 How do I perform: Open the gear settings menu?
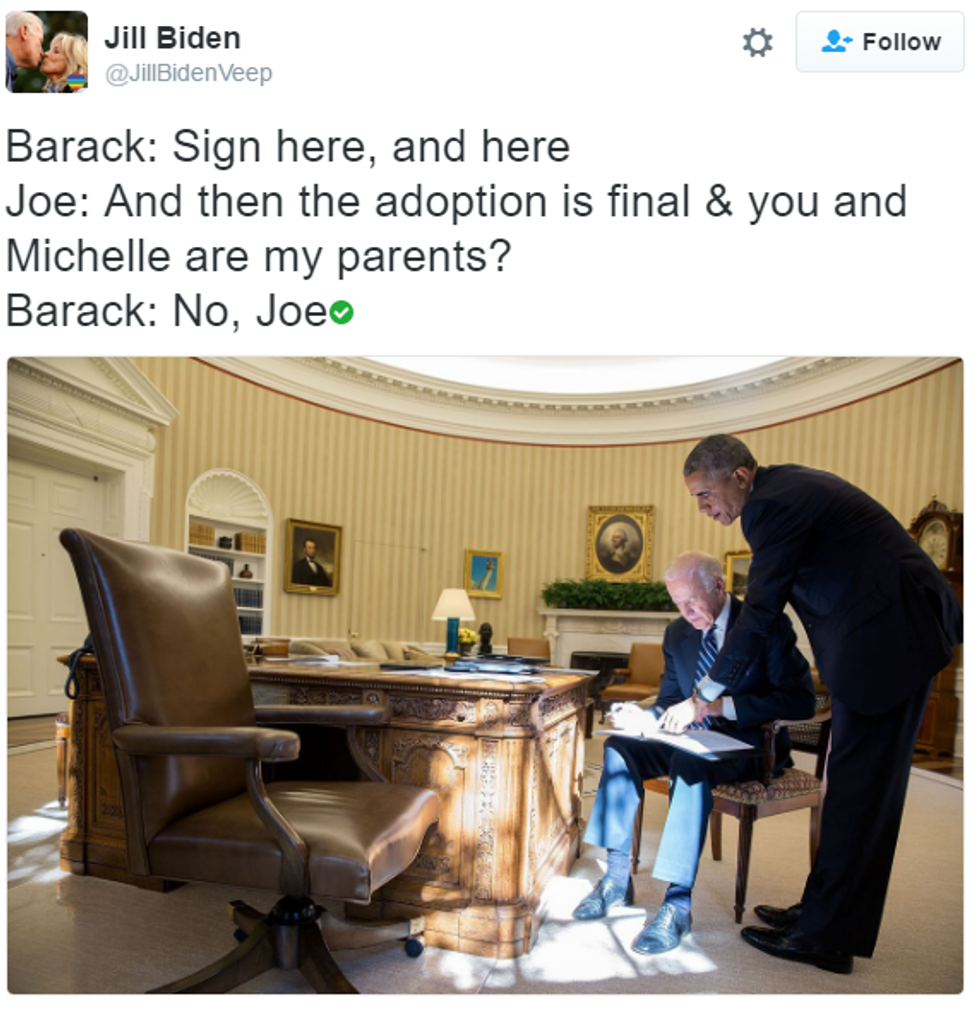coord(756,43)
